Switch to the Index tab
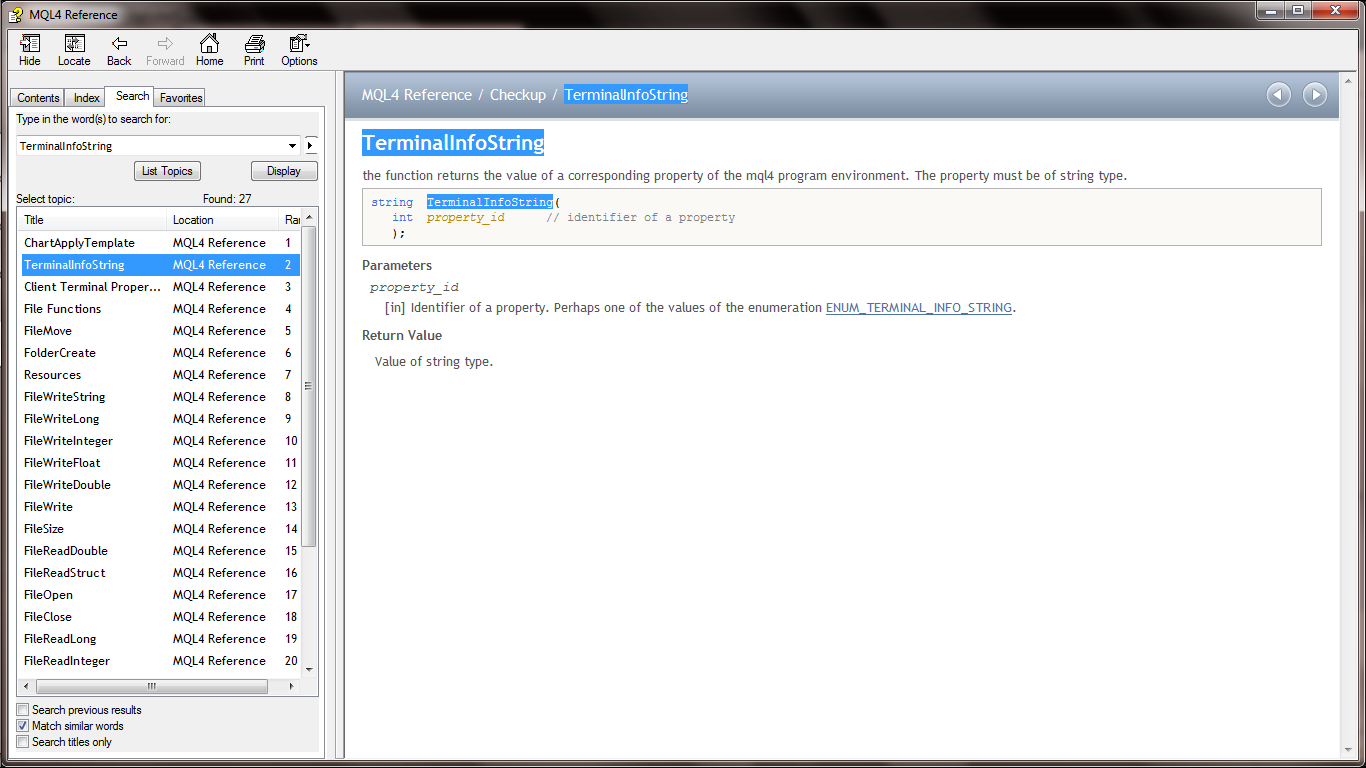 (87, 98)
